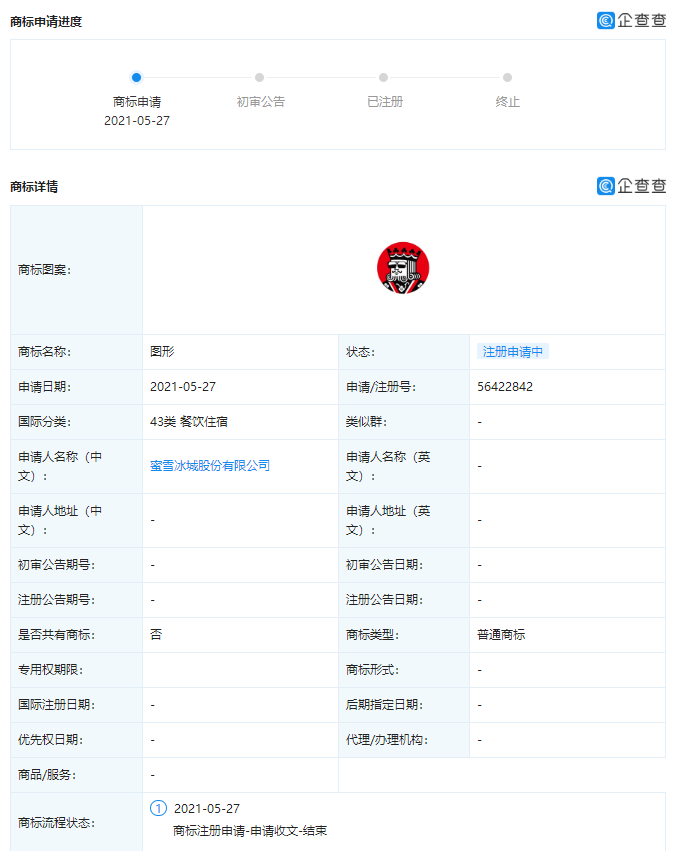Click the 否 shared-trademark value

point(156,634)
